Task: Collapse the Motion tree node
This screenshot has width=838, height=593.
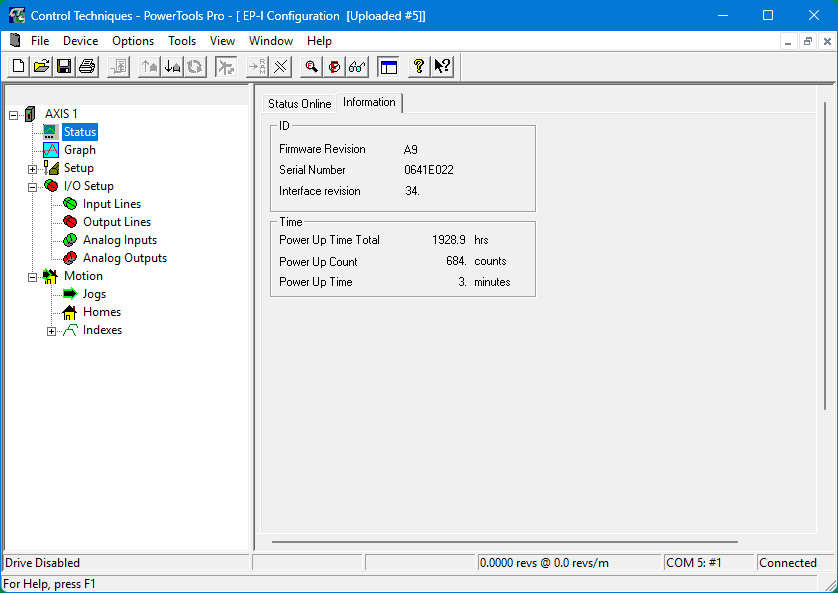Action: pos(33,277)
